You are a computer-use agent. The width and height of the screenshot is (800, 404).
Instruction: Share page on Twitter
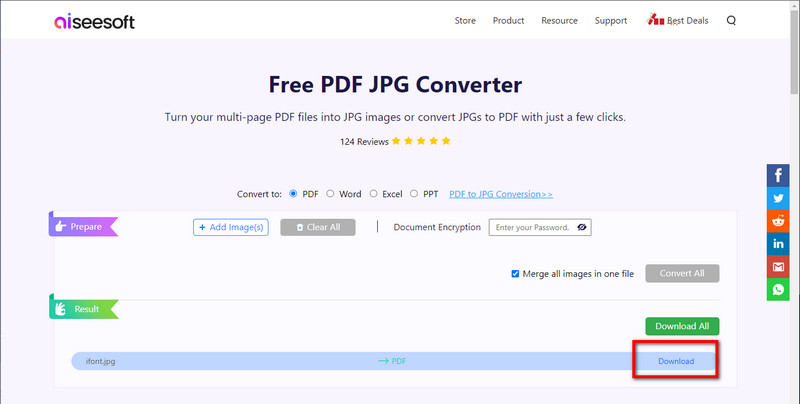click(x=778, y=198)
